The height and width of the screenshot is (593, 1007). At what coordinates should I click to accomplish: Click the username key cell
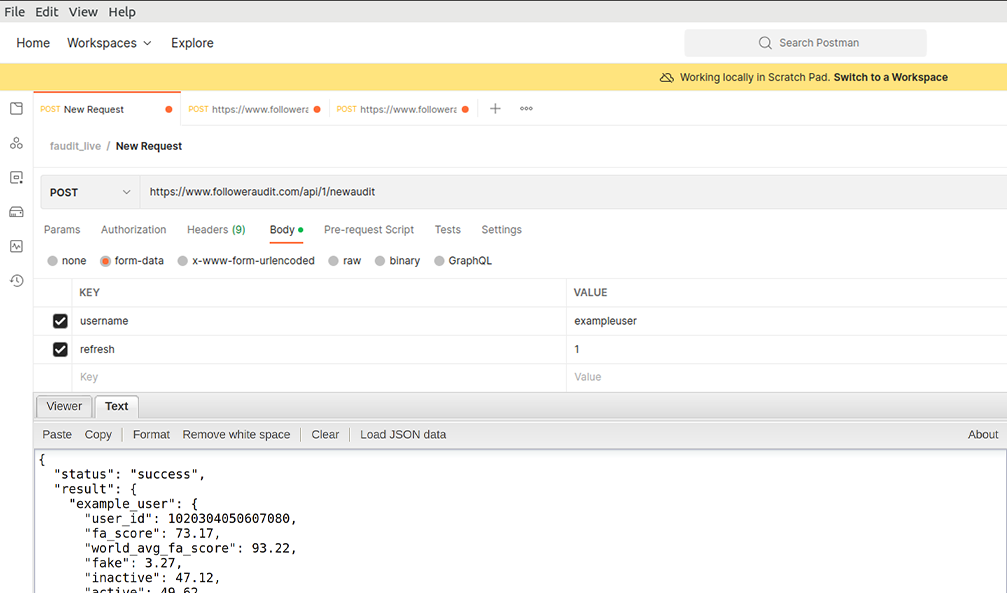pos(319,321)
